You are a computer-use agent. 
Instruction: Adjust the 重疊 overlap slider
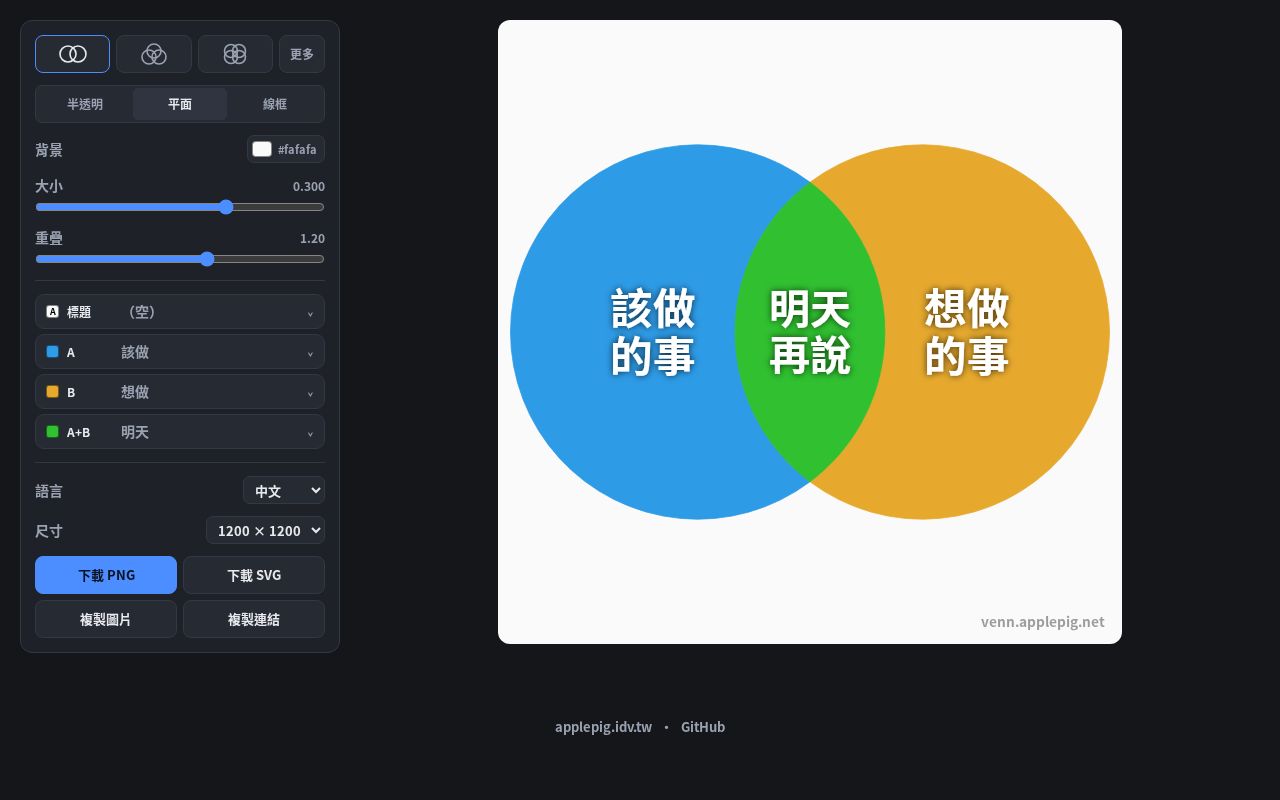point(180,259)
